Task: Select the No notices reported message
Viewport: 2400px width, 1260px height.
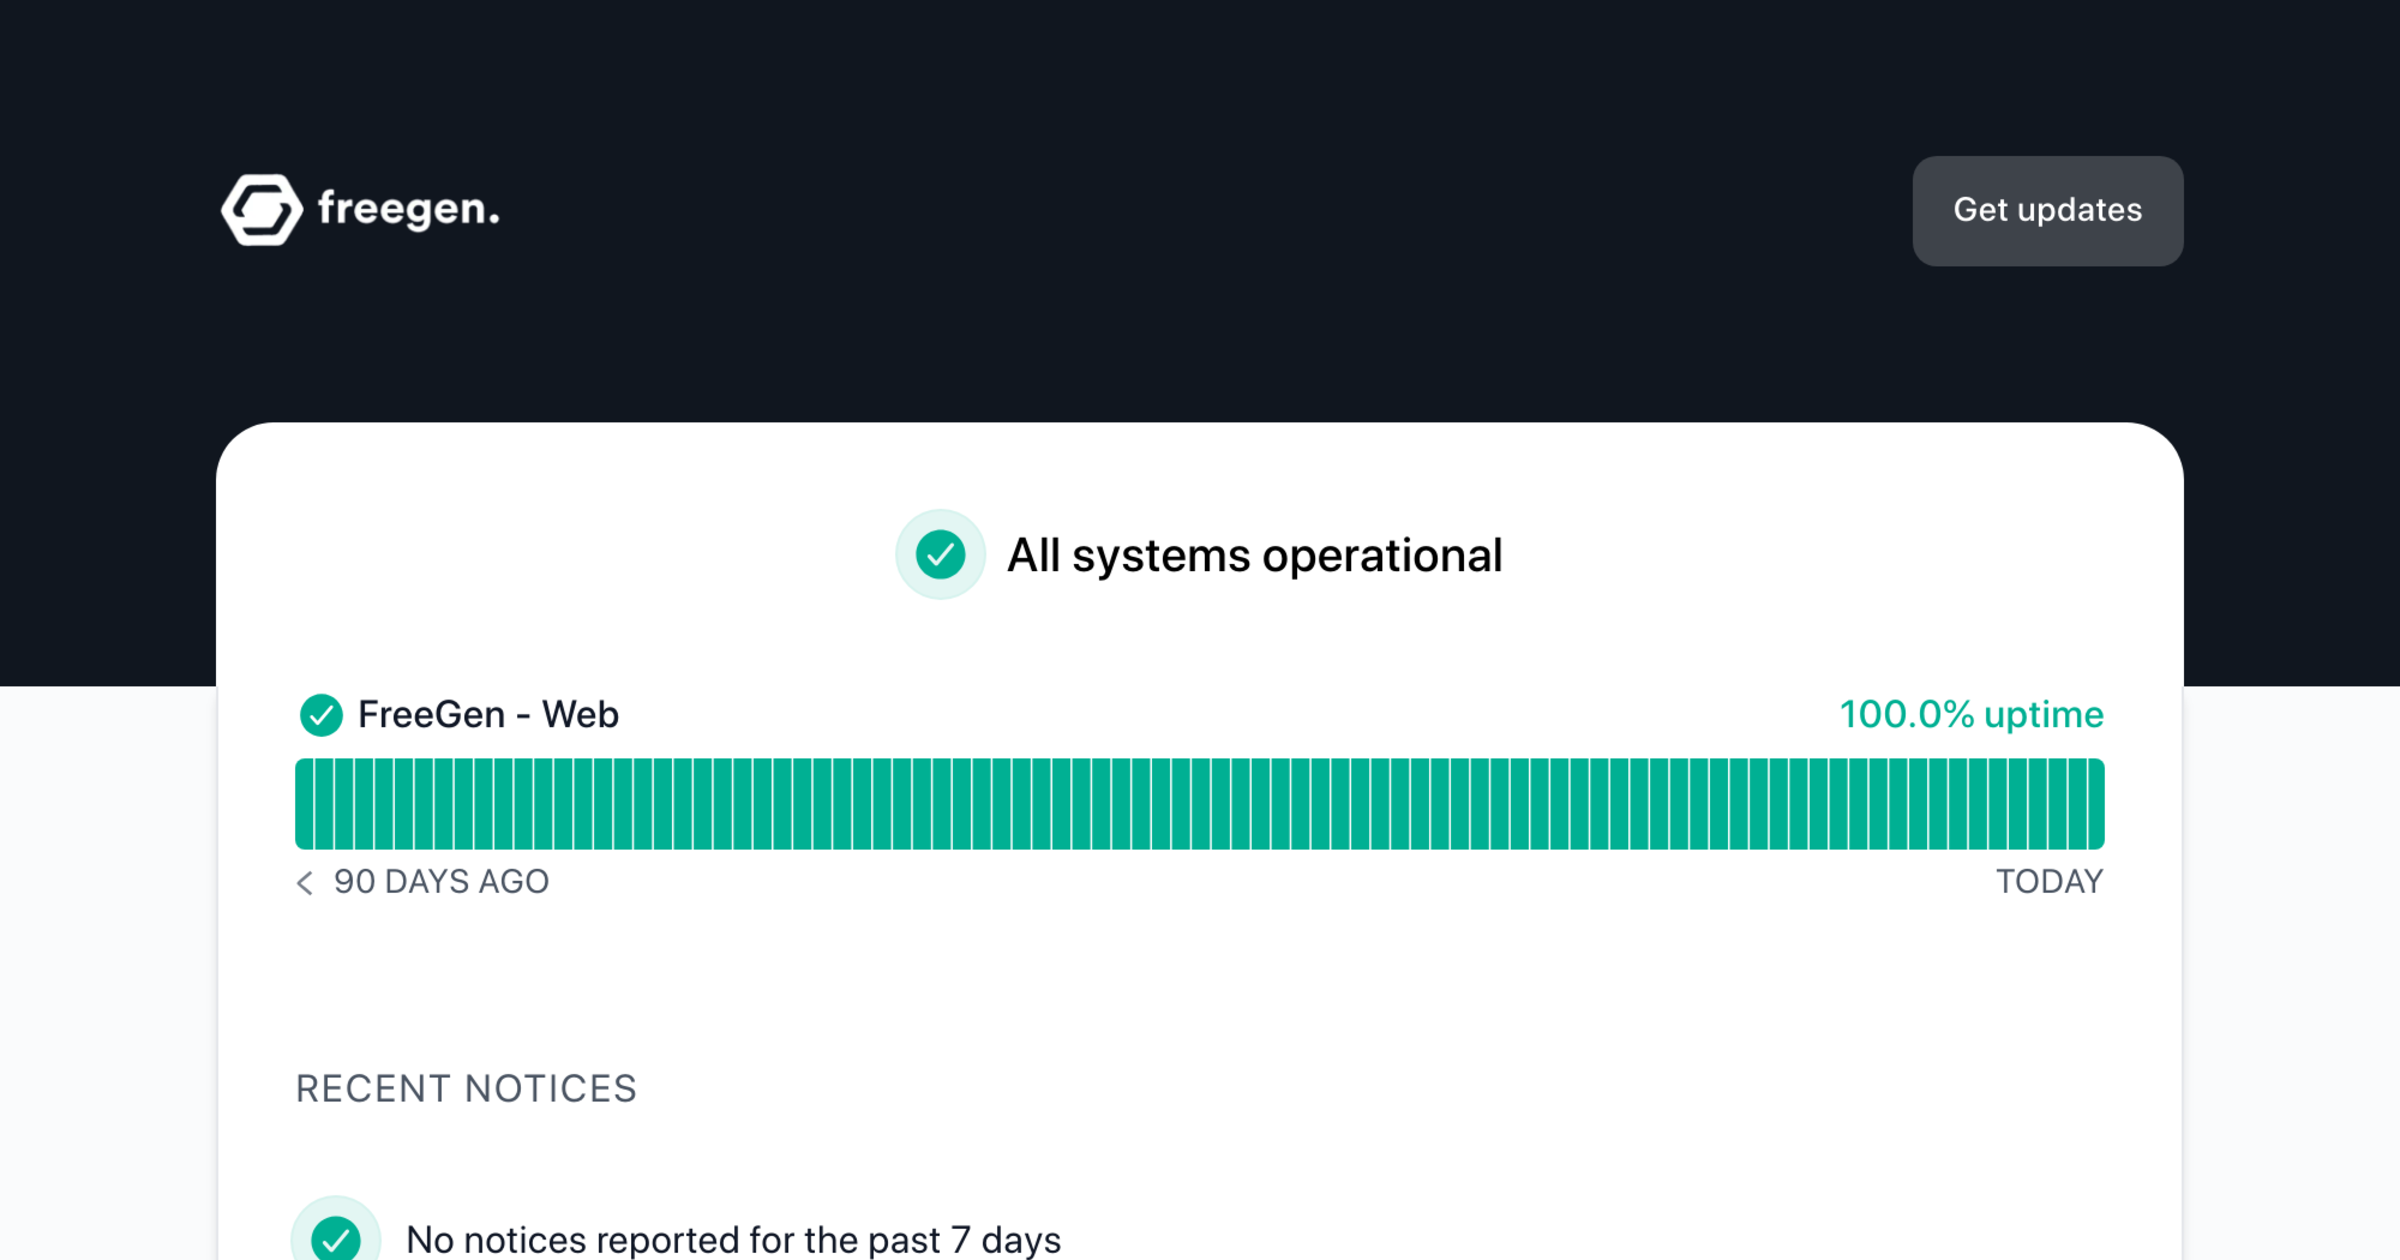Action: [733, 1240]
